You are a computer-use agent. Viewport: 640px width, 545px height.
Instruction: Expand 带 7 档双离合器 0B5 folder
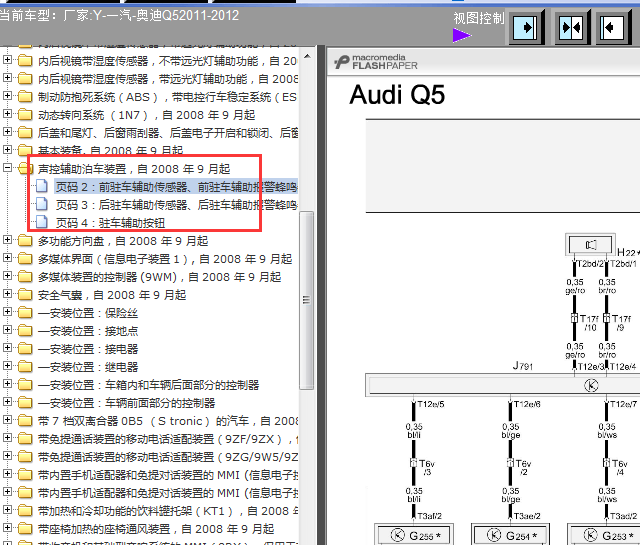(7, 420)
